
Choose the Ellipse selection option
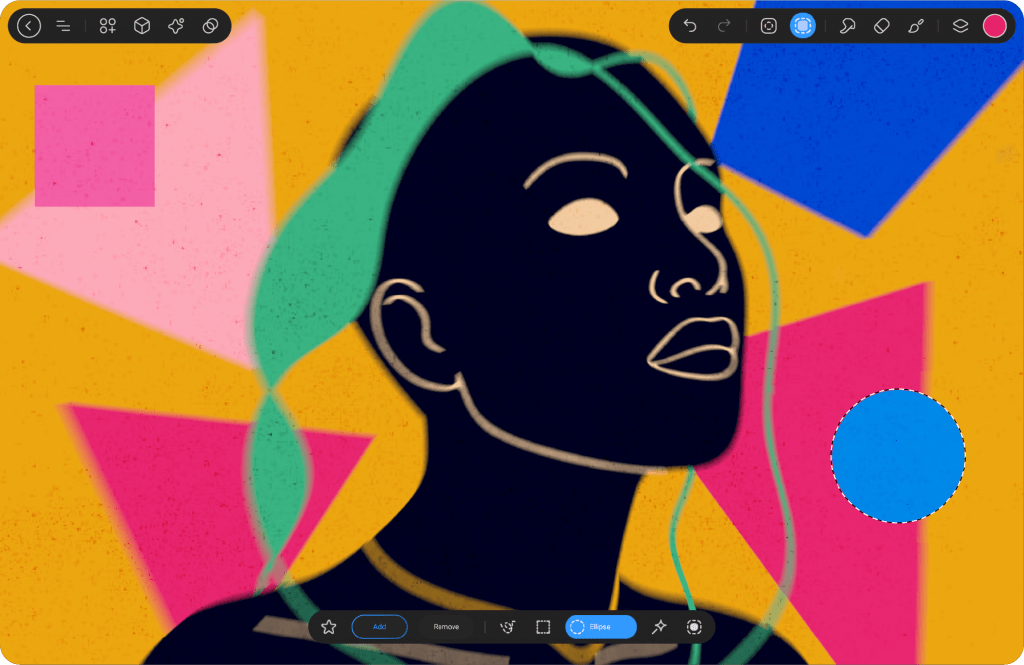(601, 627)
